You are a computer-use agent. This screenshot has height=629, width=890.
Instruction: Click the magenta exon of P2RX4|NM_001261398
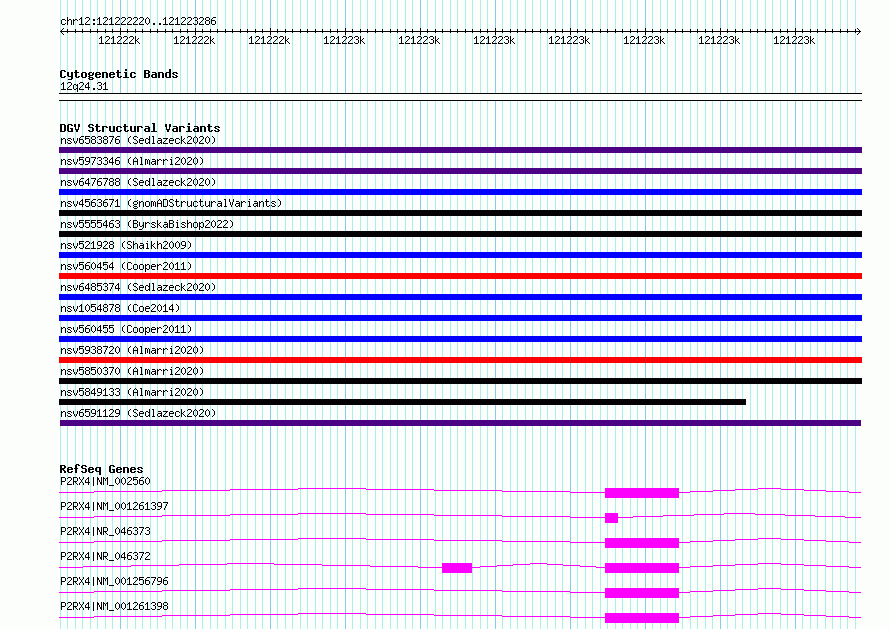click(642, 618)
